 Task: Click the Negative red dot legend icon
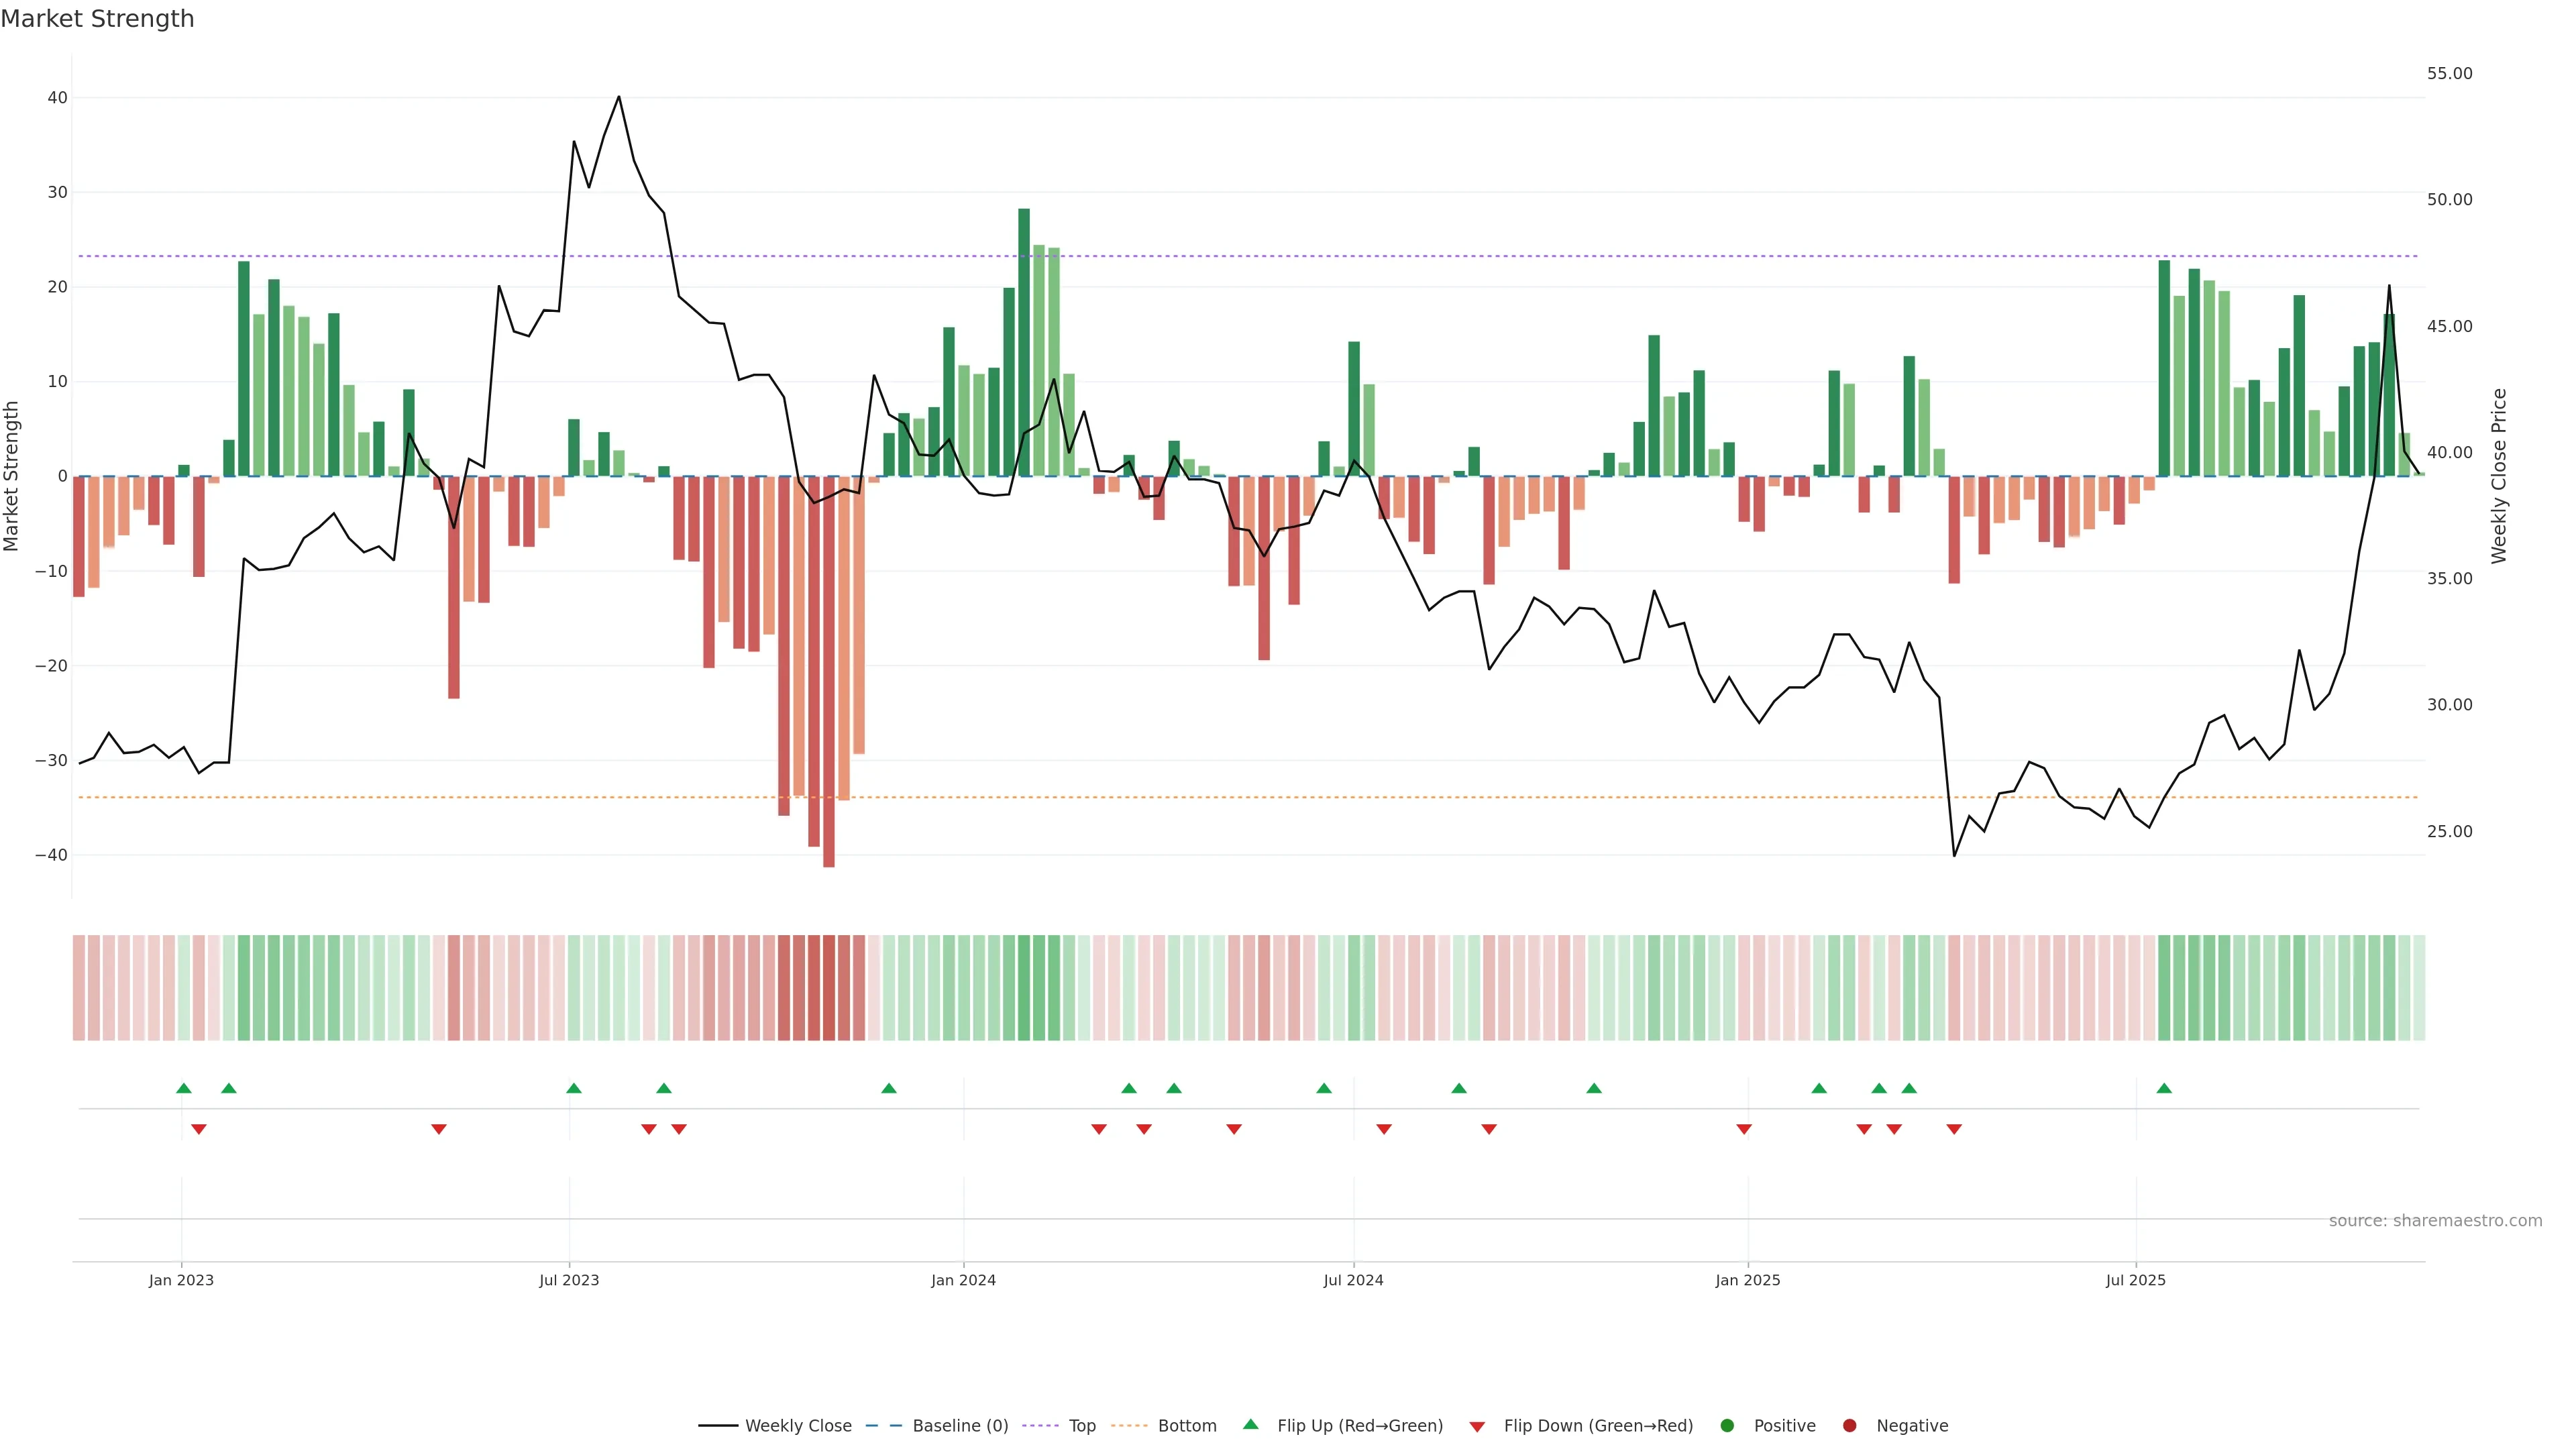[x=1849, y=1425]
